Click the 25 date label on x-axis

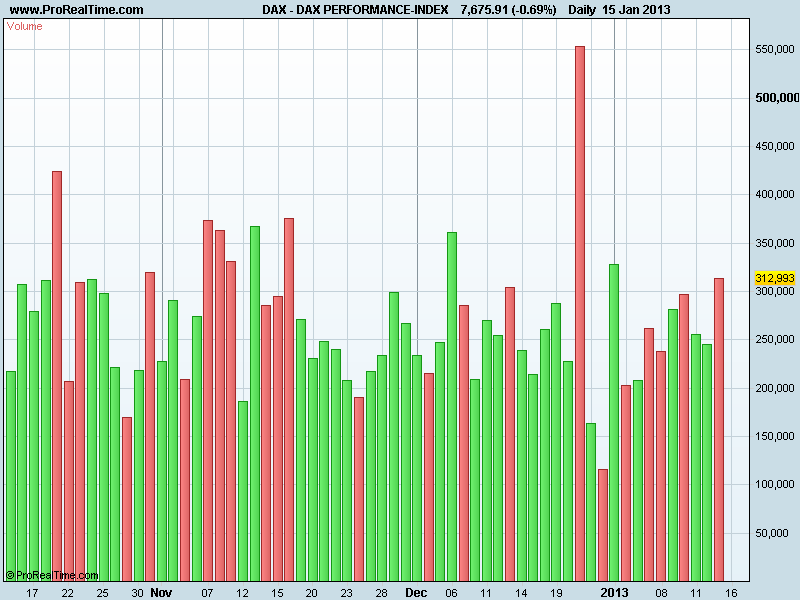(103, 593)
